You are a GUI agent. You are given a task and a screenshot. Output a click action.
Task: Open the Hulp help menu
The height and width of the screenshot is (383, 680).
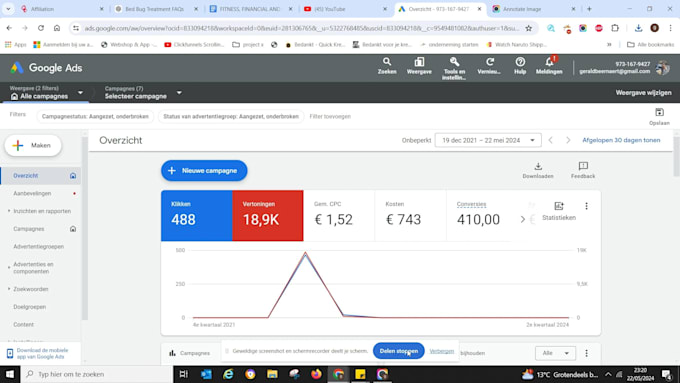(520, 66)
